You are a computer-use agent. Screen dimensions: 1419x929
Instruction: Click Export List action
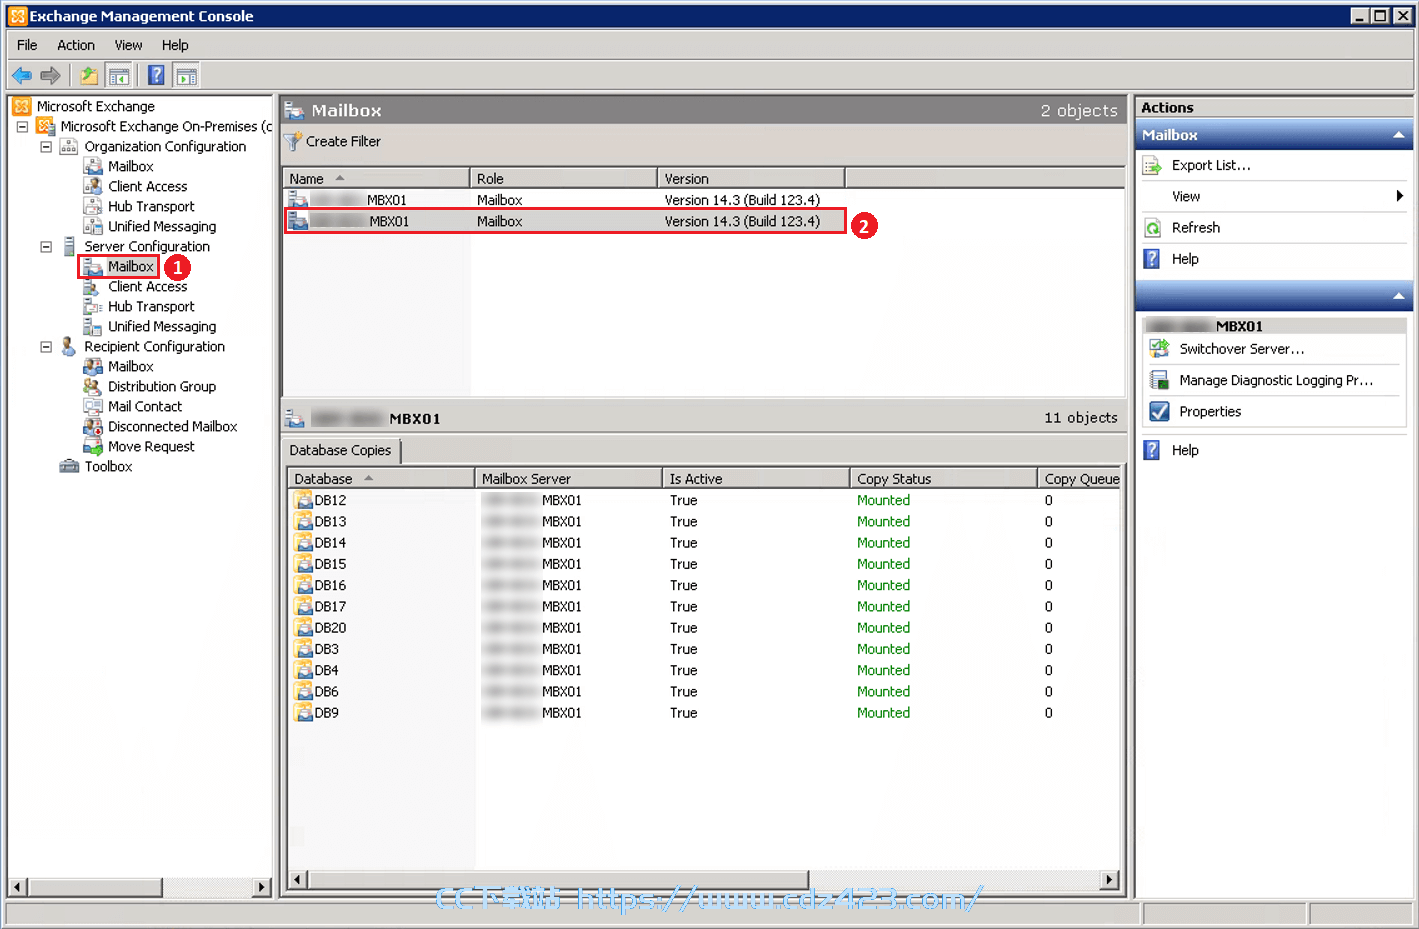click(1211, 166)
